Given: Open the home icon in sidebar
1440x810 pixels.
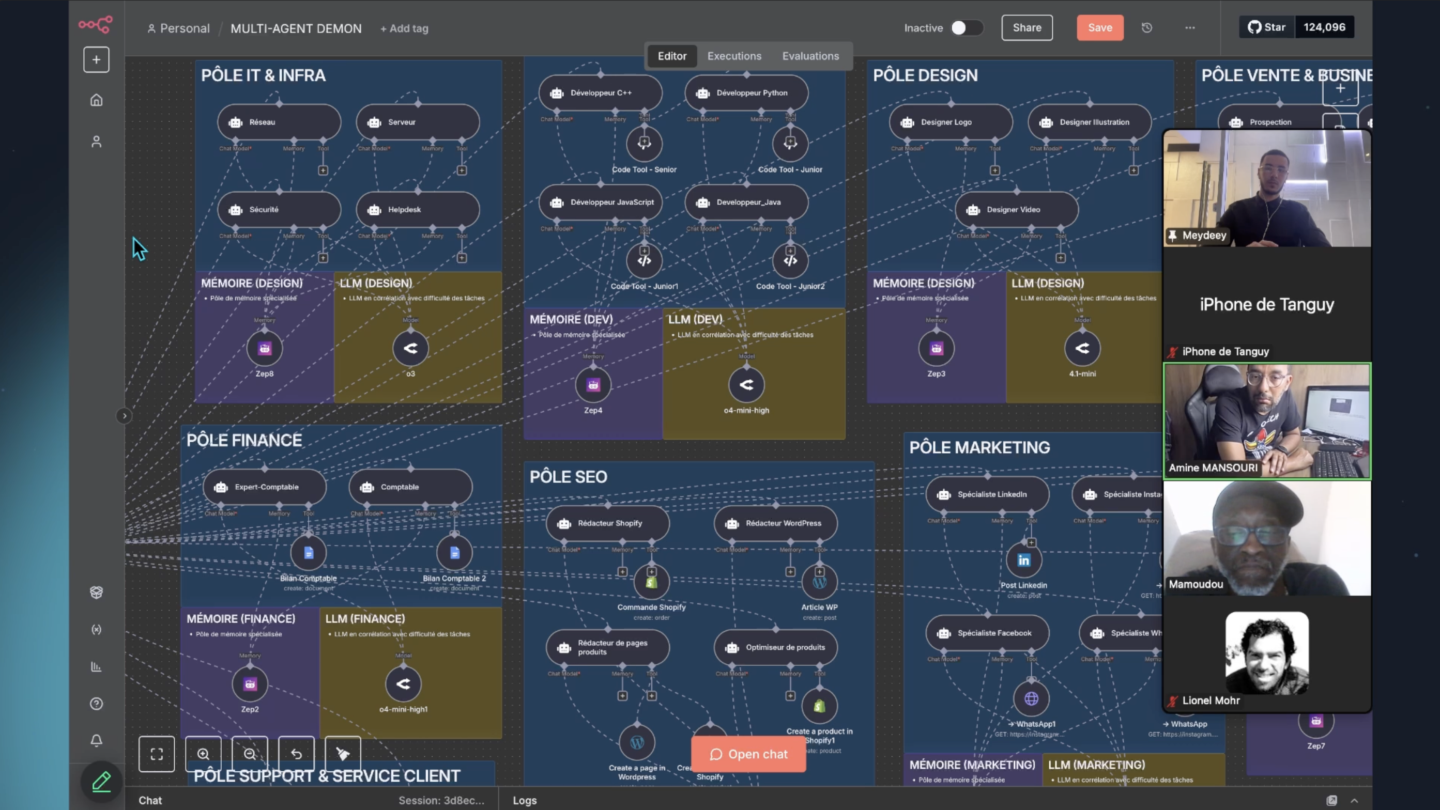Looking at the screenshot, I should tap(96, 100).
